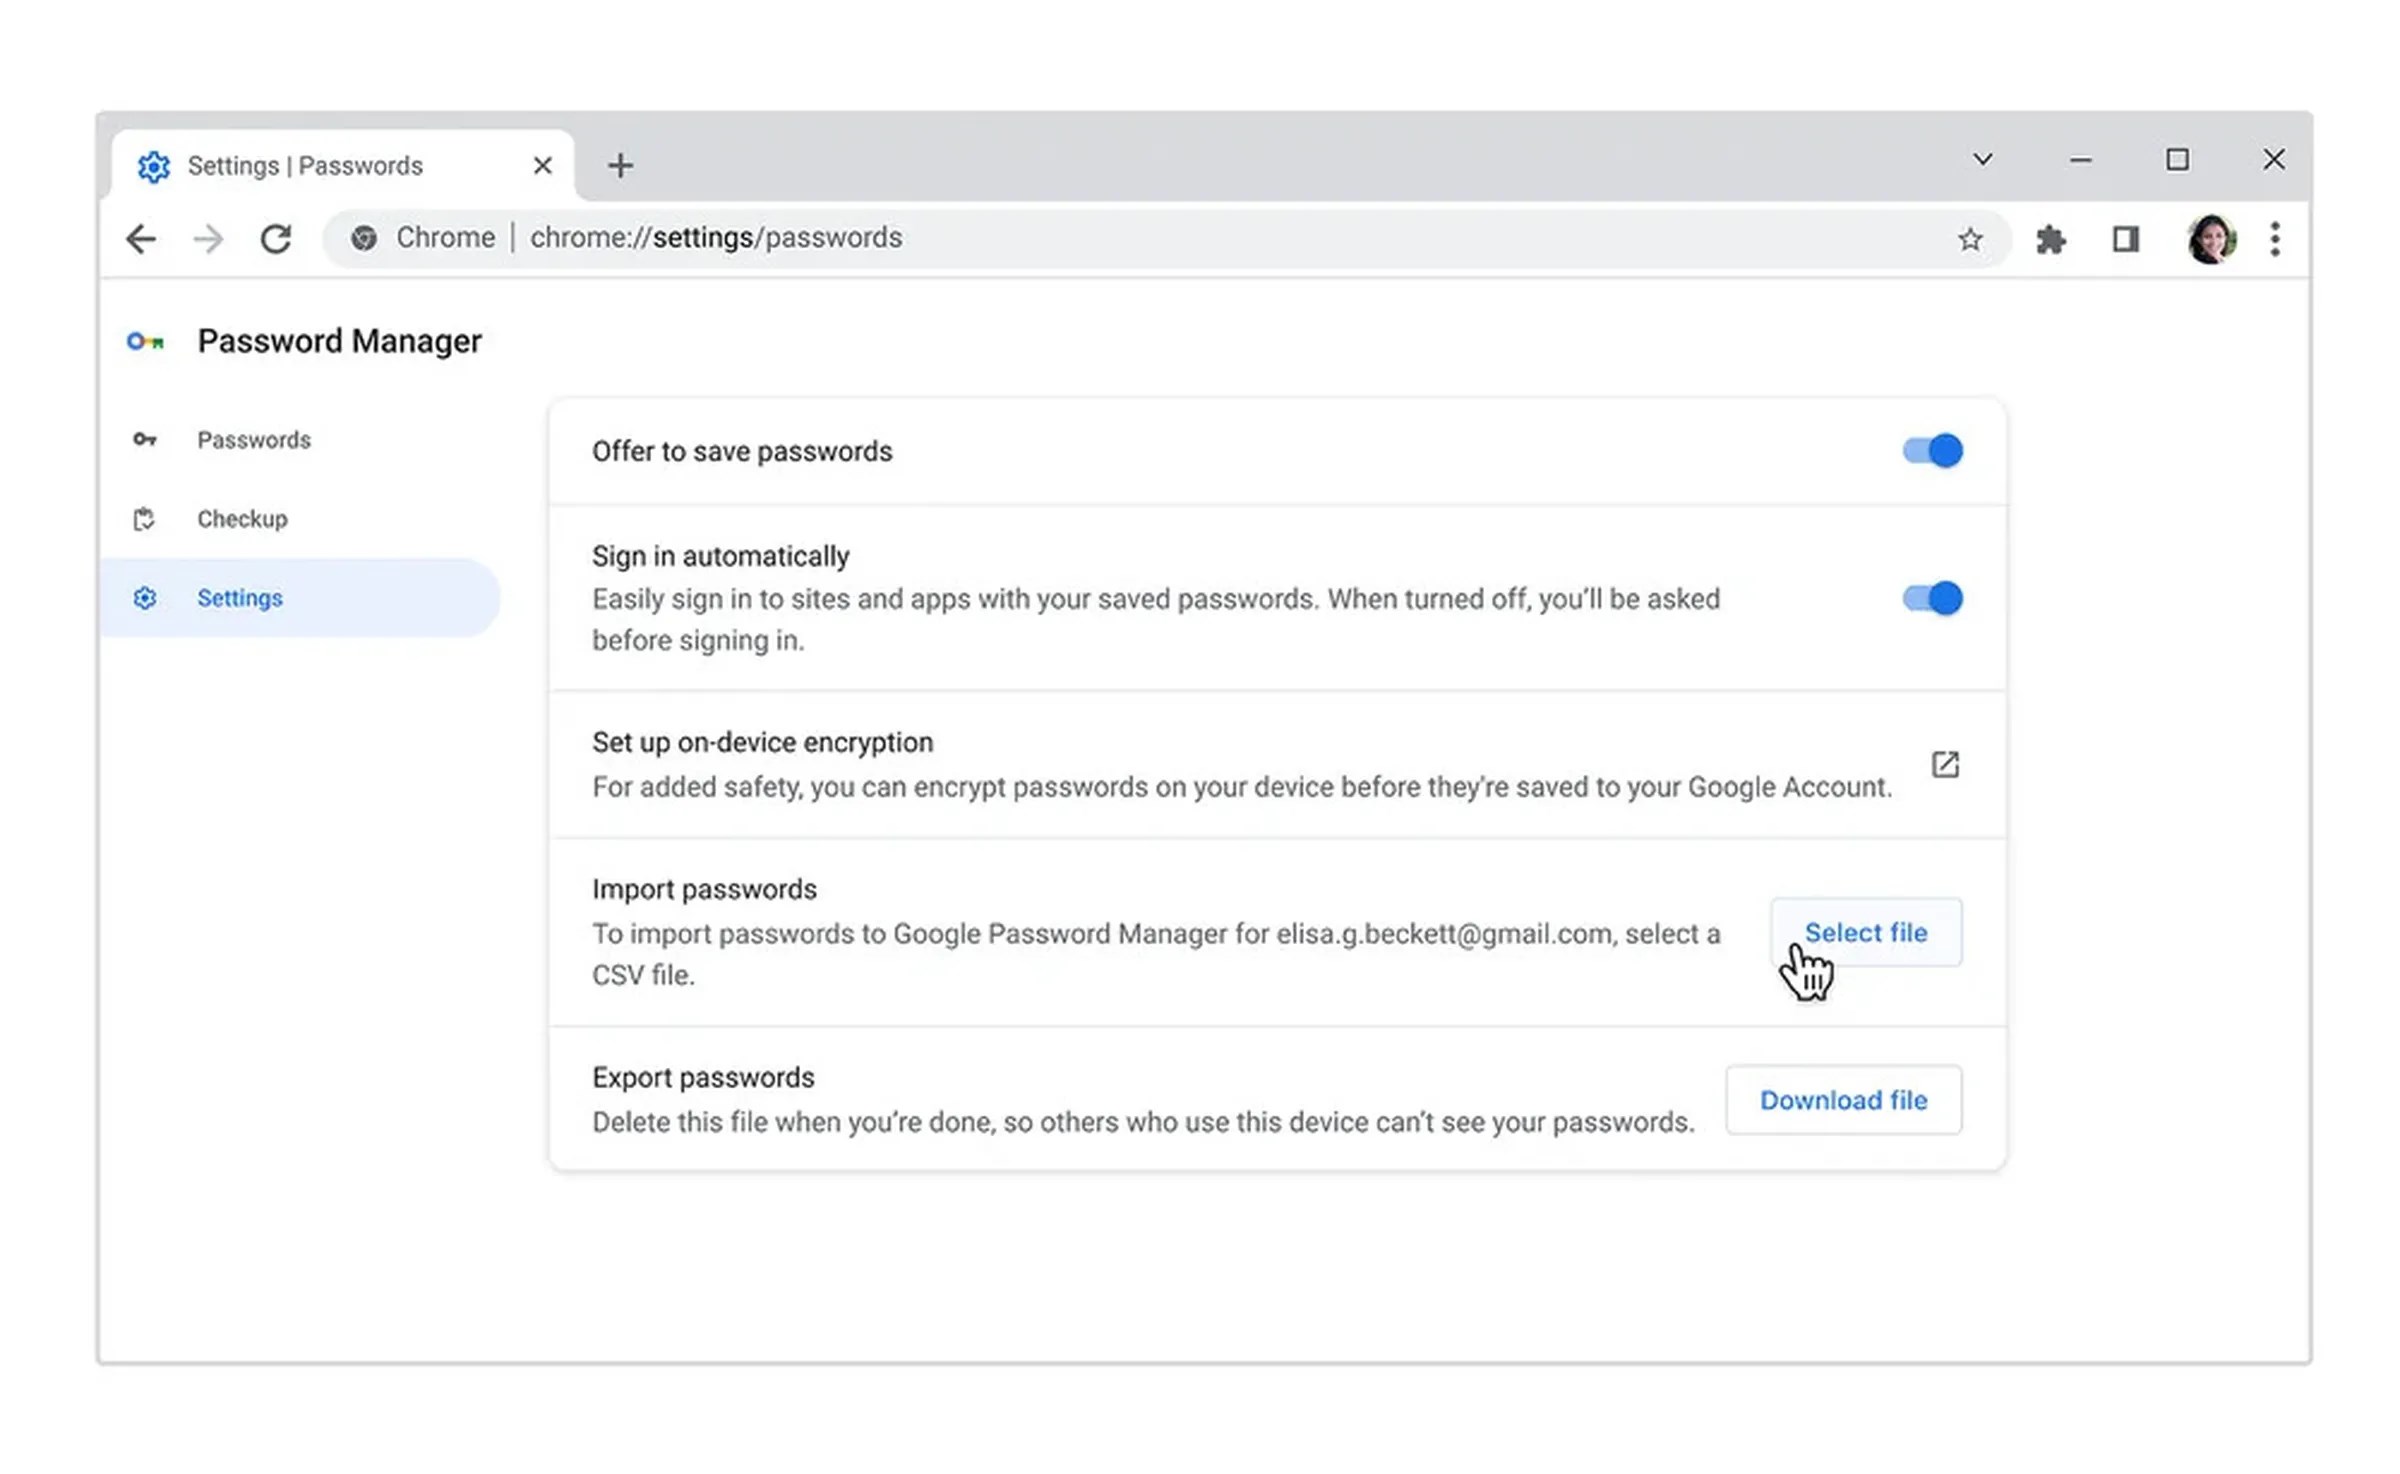
Task: Click the Checkup shield icon
Action: click(142, 518)
